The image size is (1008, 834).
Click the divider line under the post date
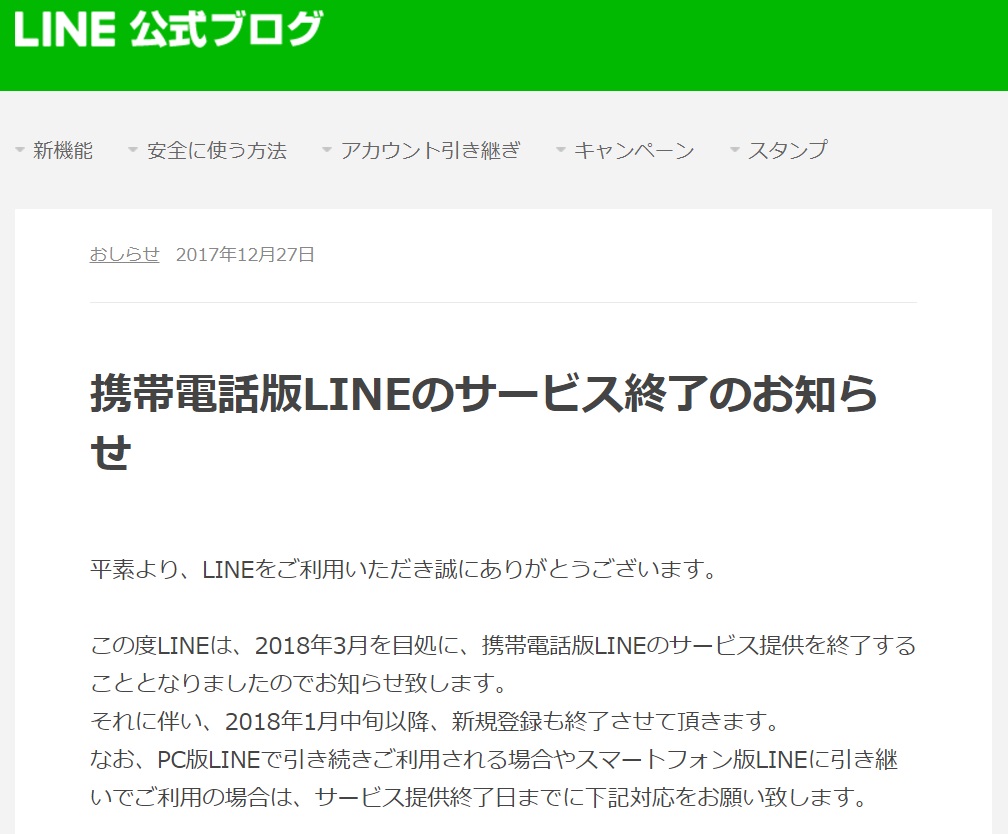[x=503, y=302]
